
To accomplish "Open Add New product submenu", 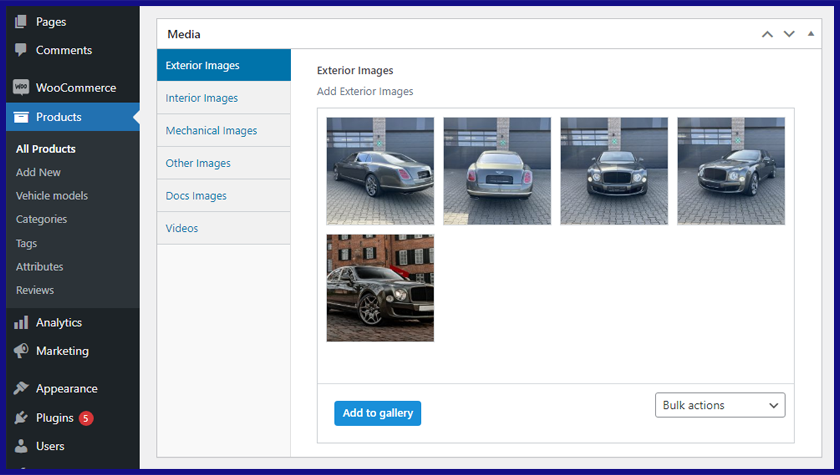I will pos(38,172).
